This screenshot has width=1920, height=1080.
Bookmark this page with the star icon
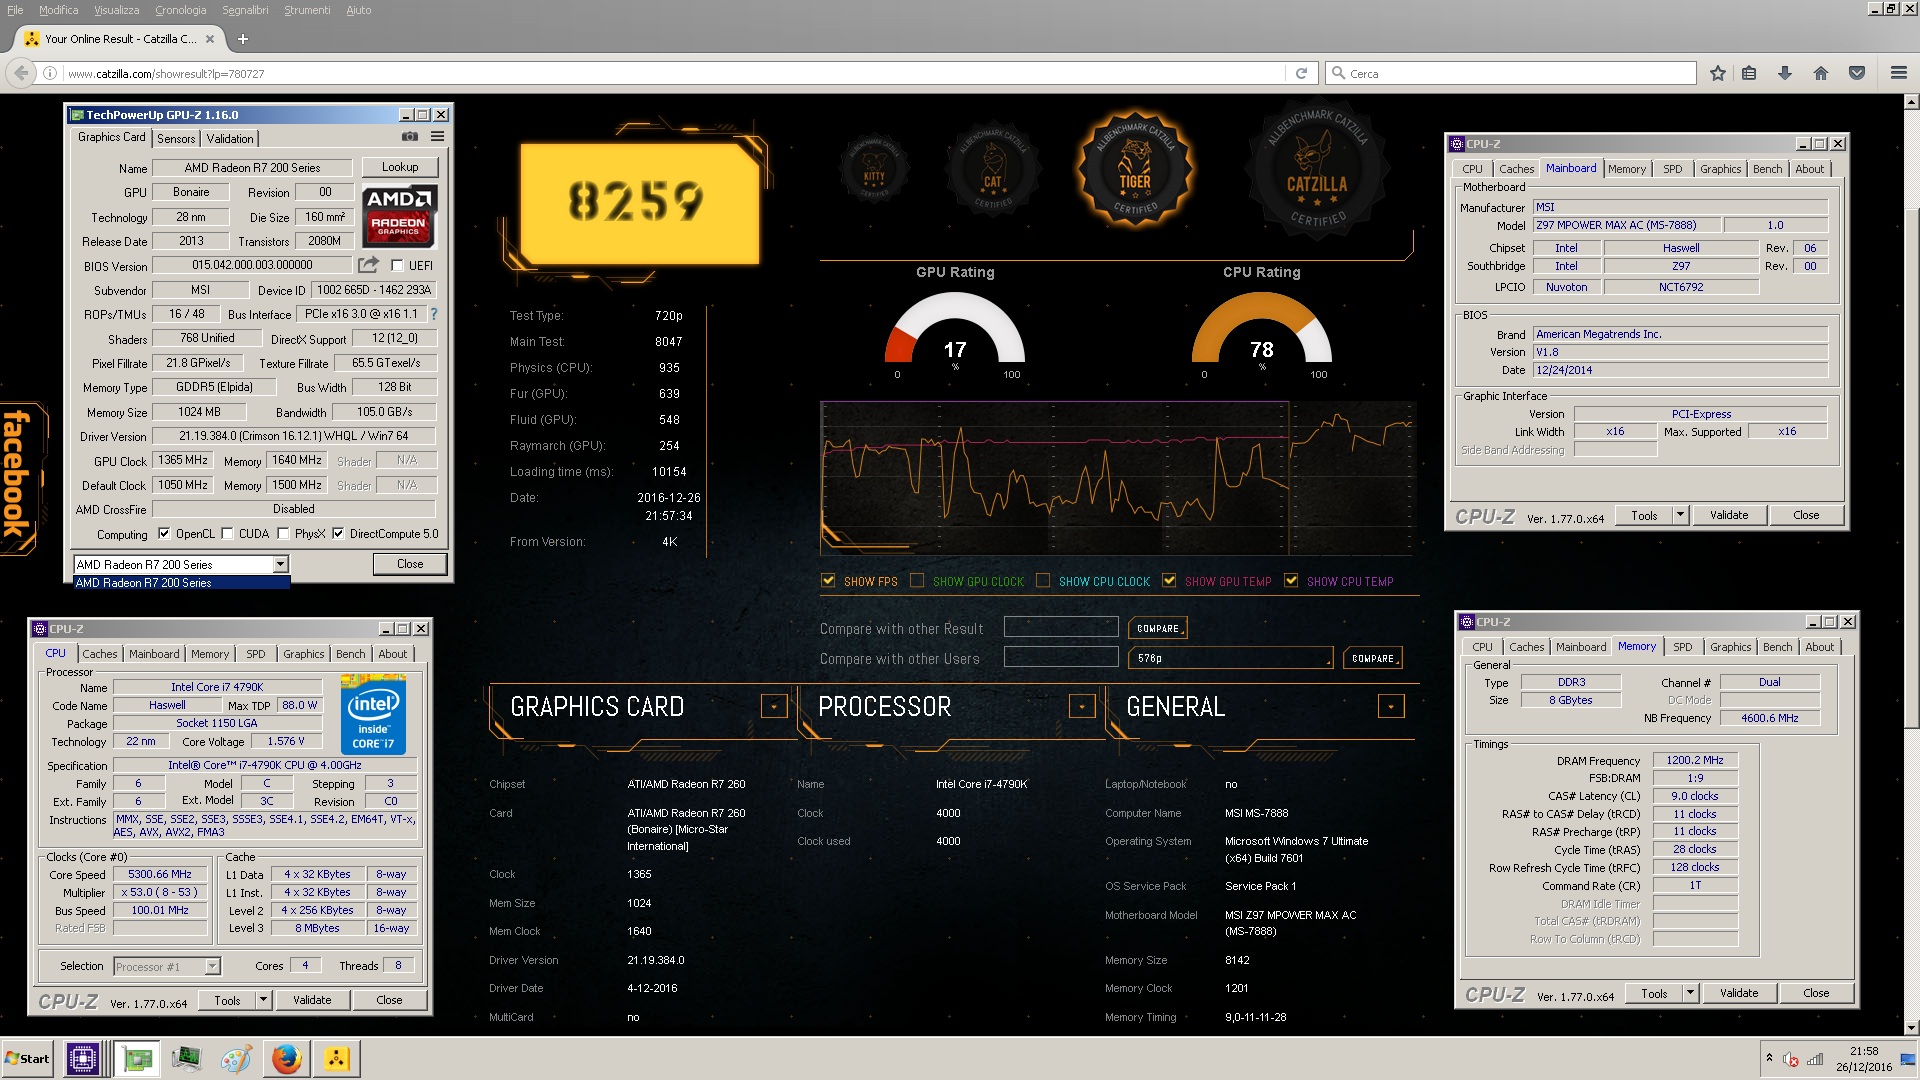pyautogui.click(x=1718, y=73)
